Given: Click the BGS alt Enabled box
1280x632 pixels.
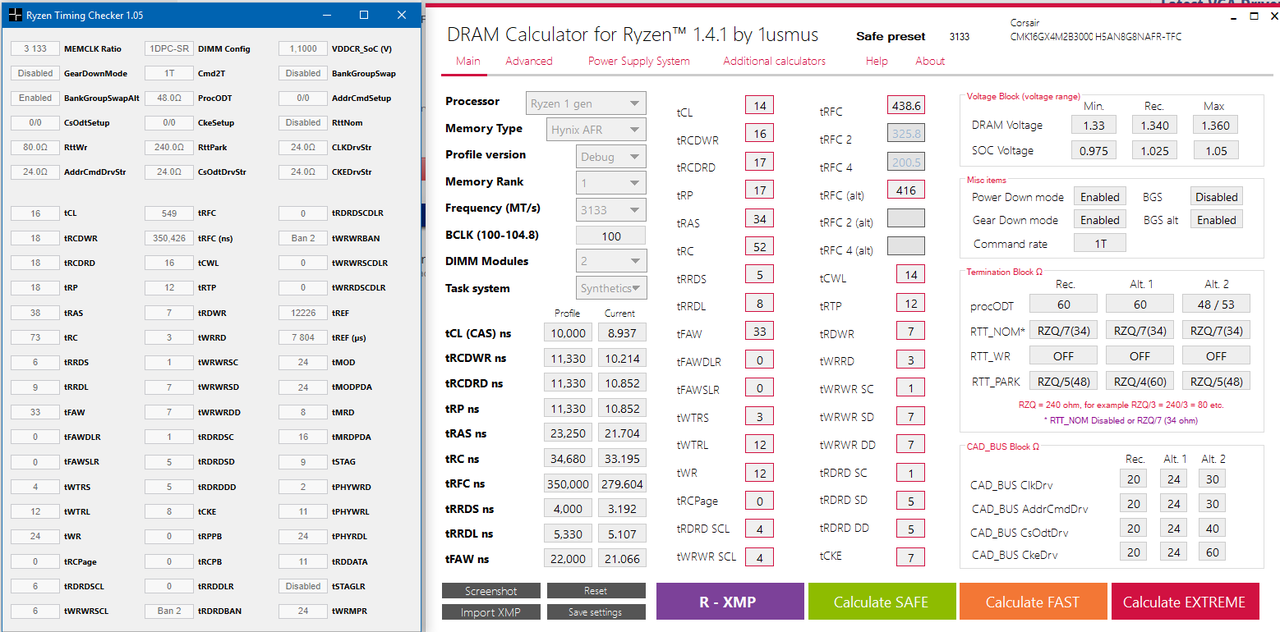Looking at the screenshot, I should pyautogui.click(x=1216, y=220).
